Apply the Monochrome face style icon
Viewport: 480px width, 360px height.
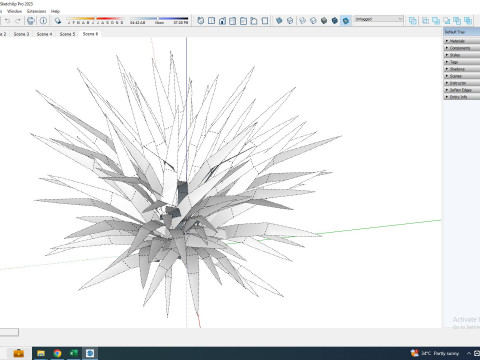point(346,21)
